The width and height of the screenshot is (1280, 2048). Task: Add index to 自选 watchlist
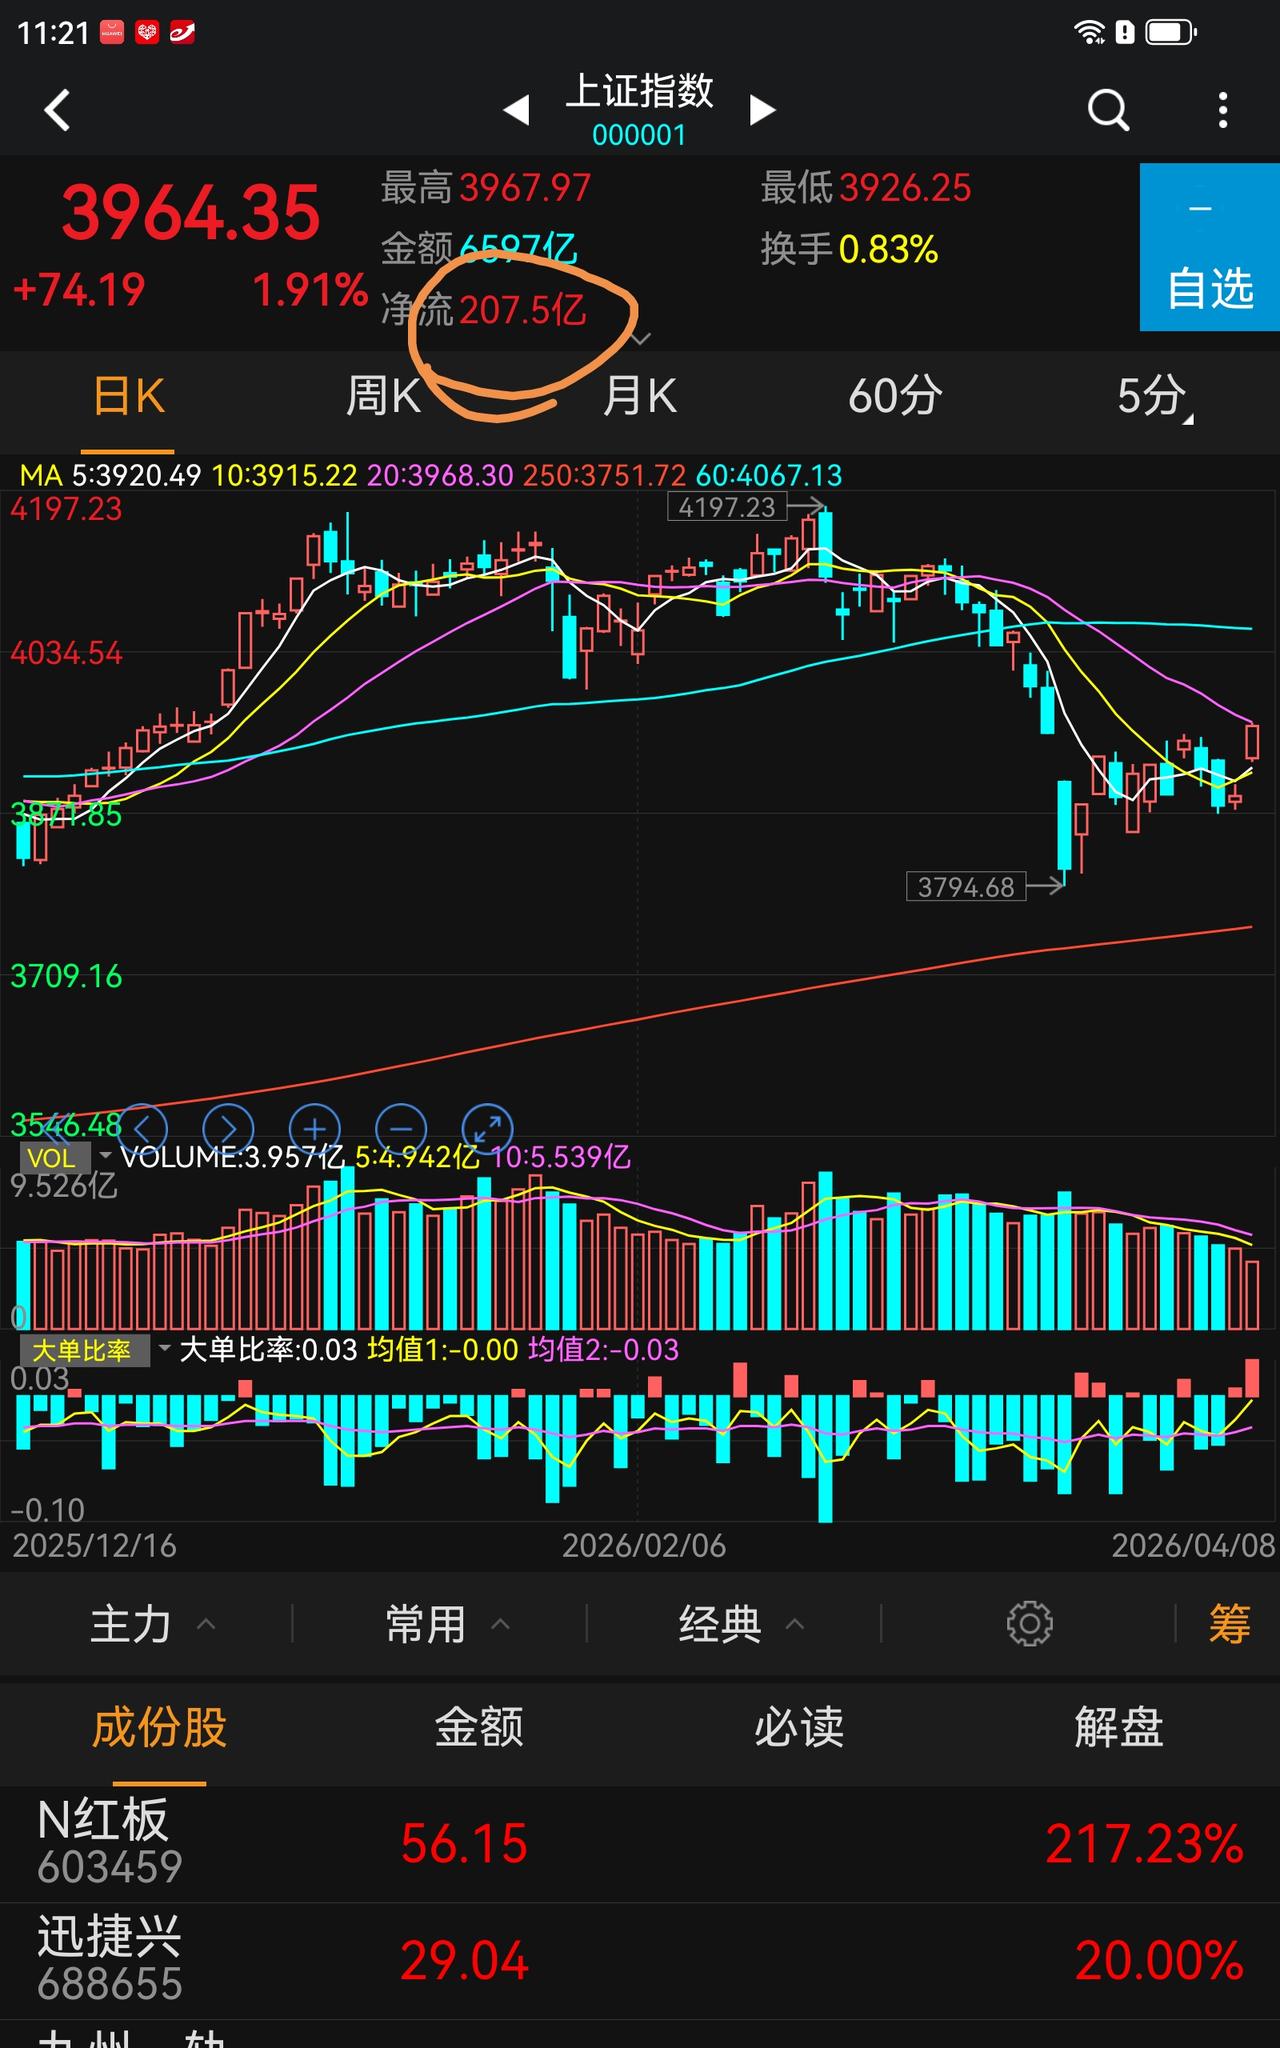pos(1210,247)
